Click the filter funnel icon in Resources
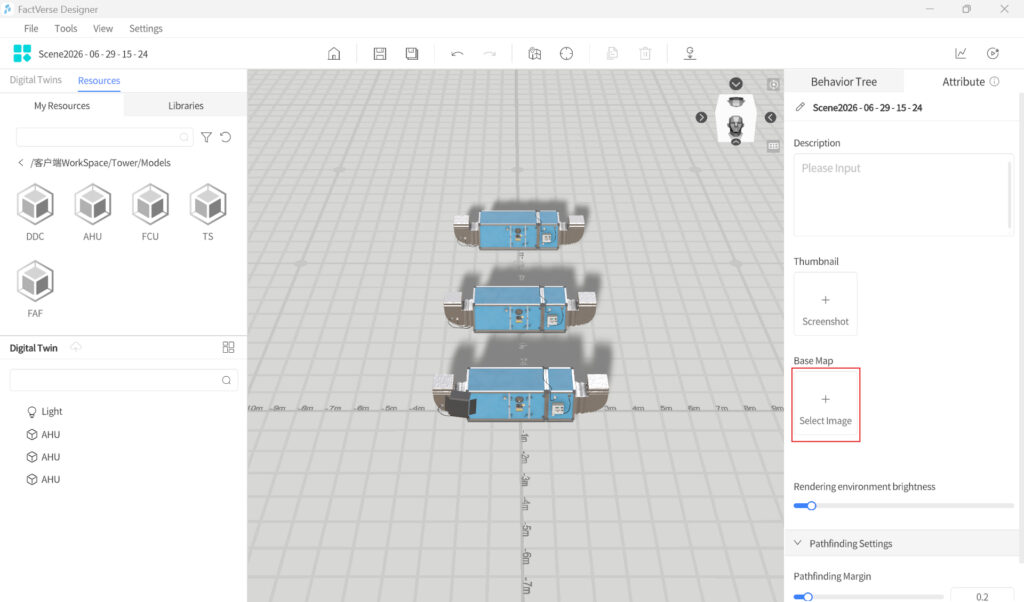 pyautogui.click(x=206, y=137)
